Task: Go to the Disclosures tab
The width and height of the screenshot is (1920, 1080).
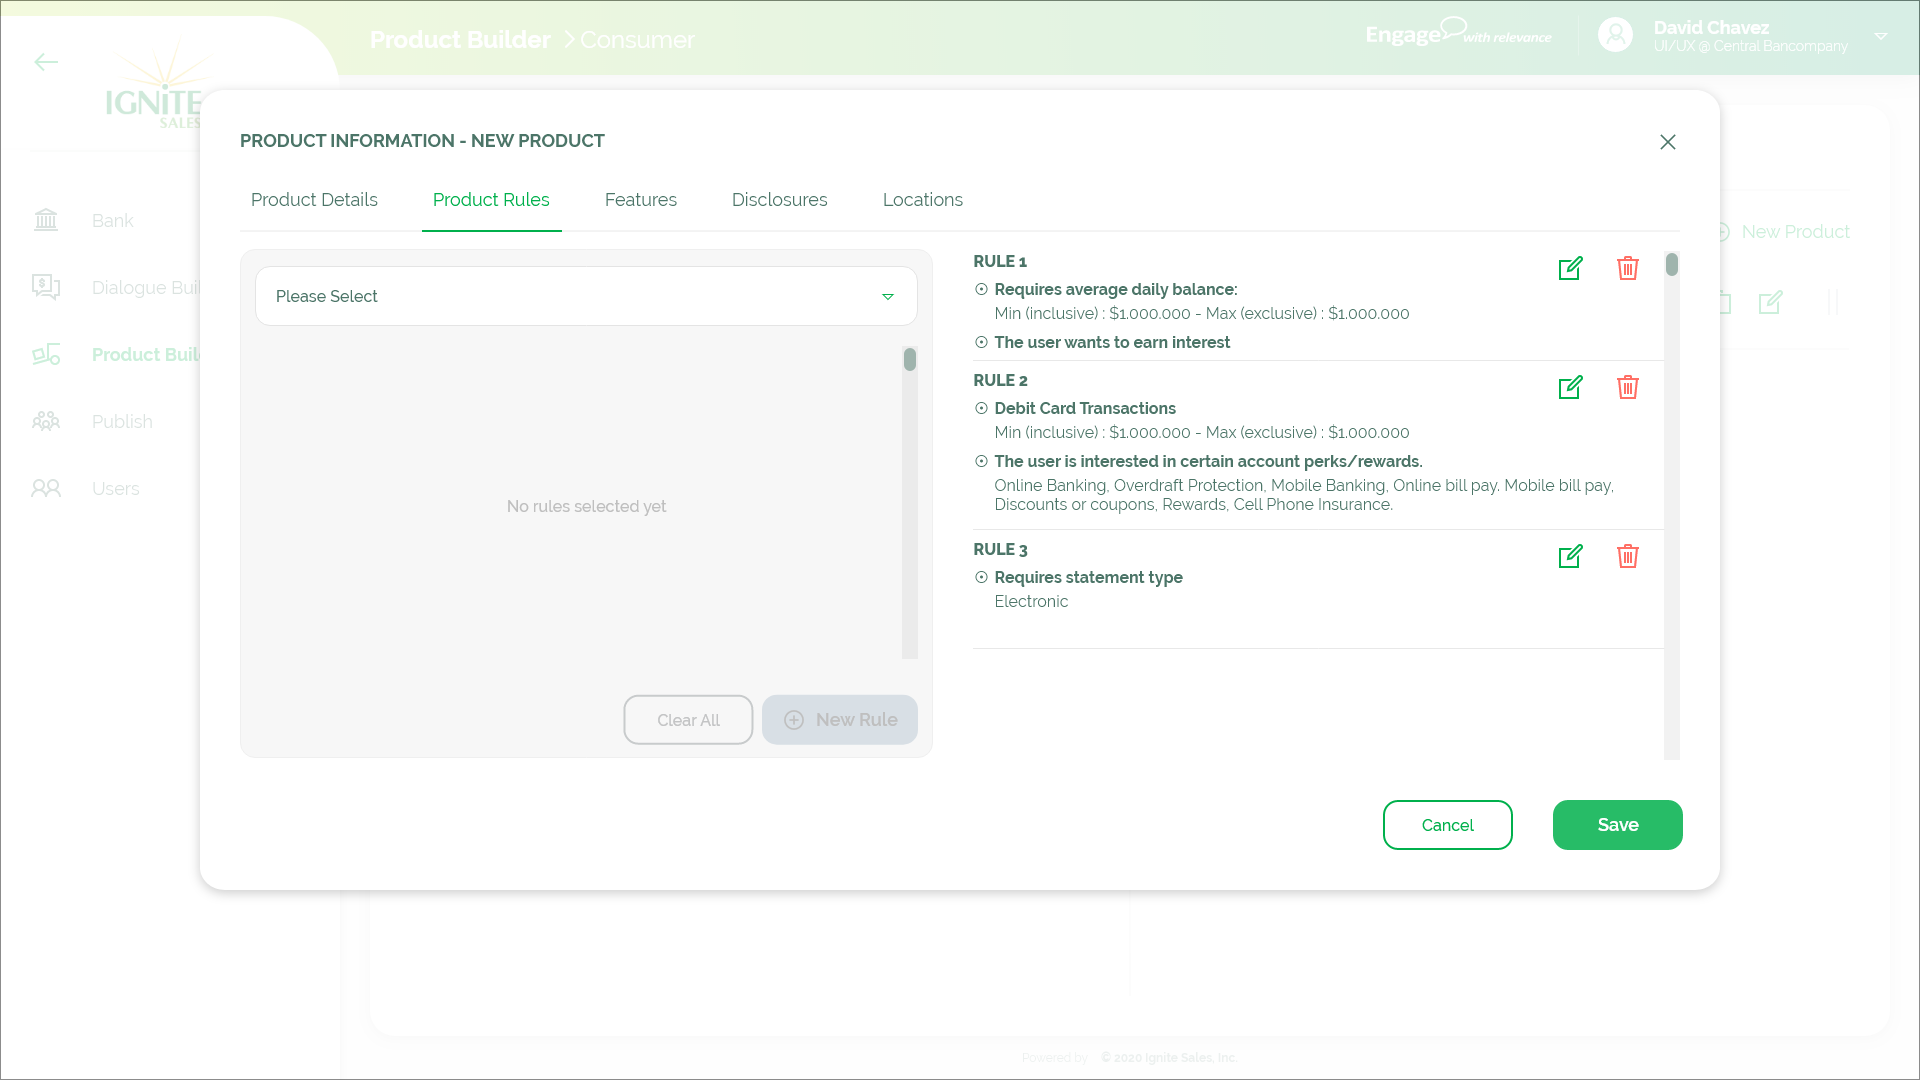Action: [x=779, y=200]
